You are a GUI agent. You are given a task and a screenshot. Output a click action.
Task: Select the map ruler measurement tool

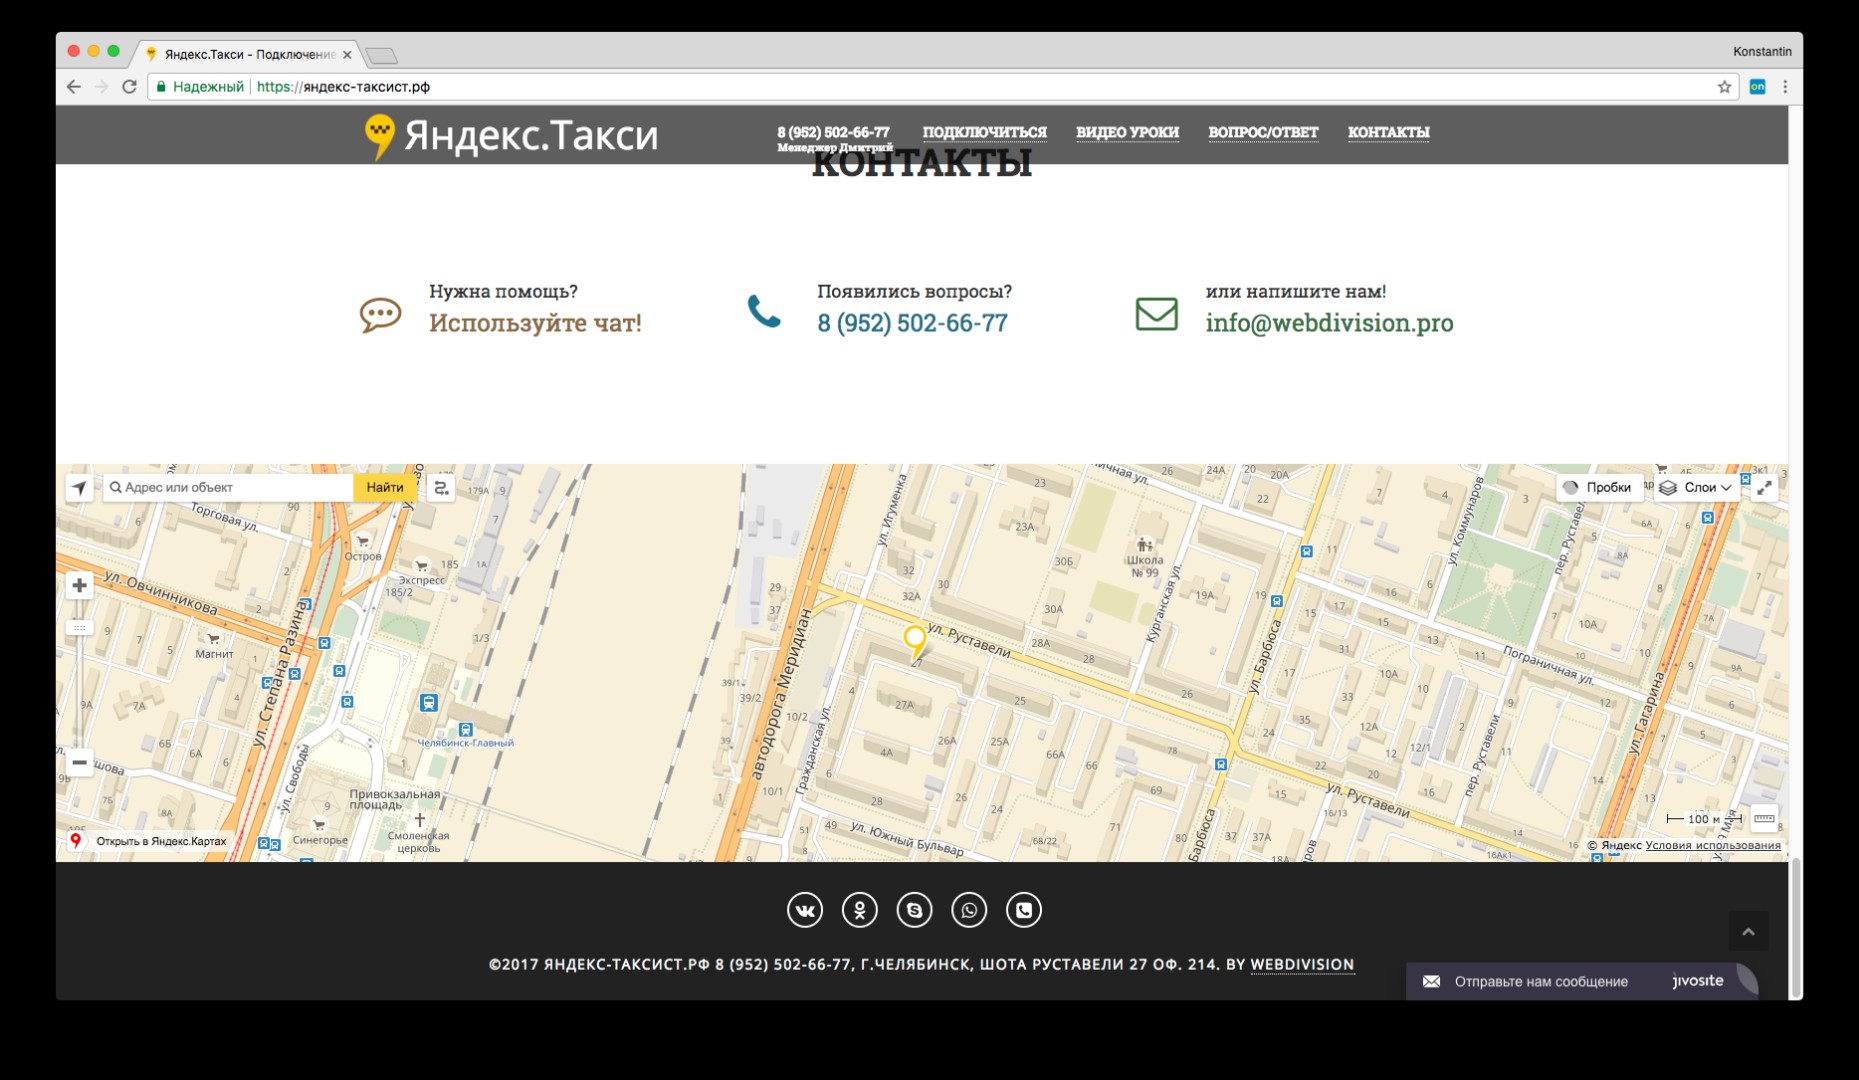[x=1764, y=819]
